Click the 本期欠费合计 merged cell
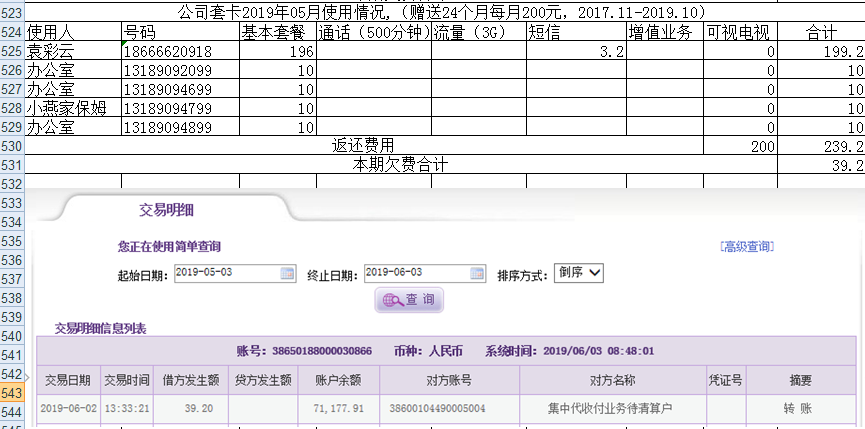 point(400,164)
